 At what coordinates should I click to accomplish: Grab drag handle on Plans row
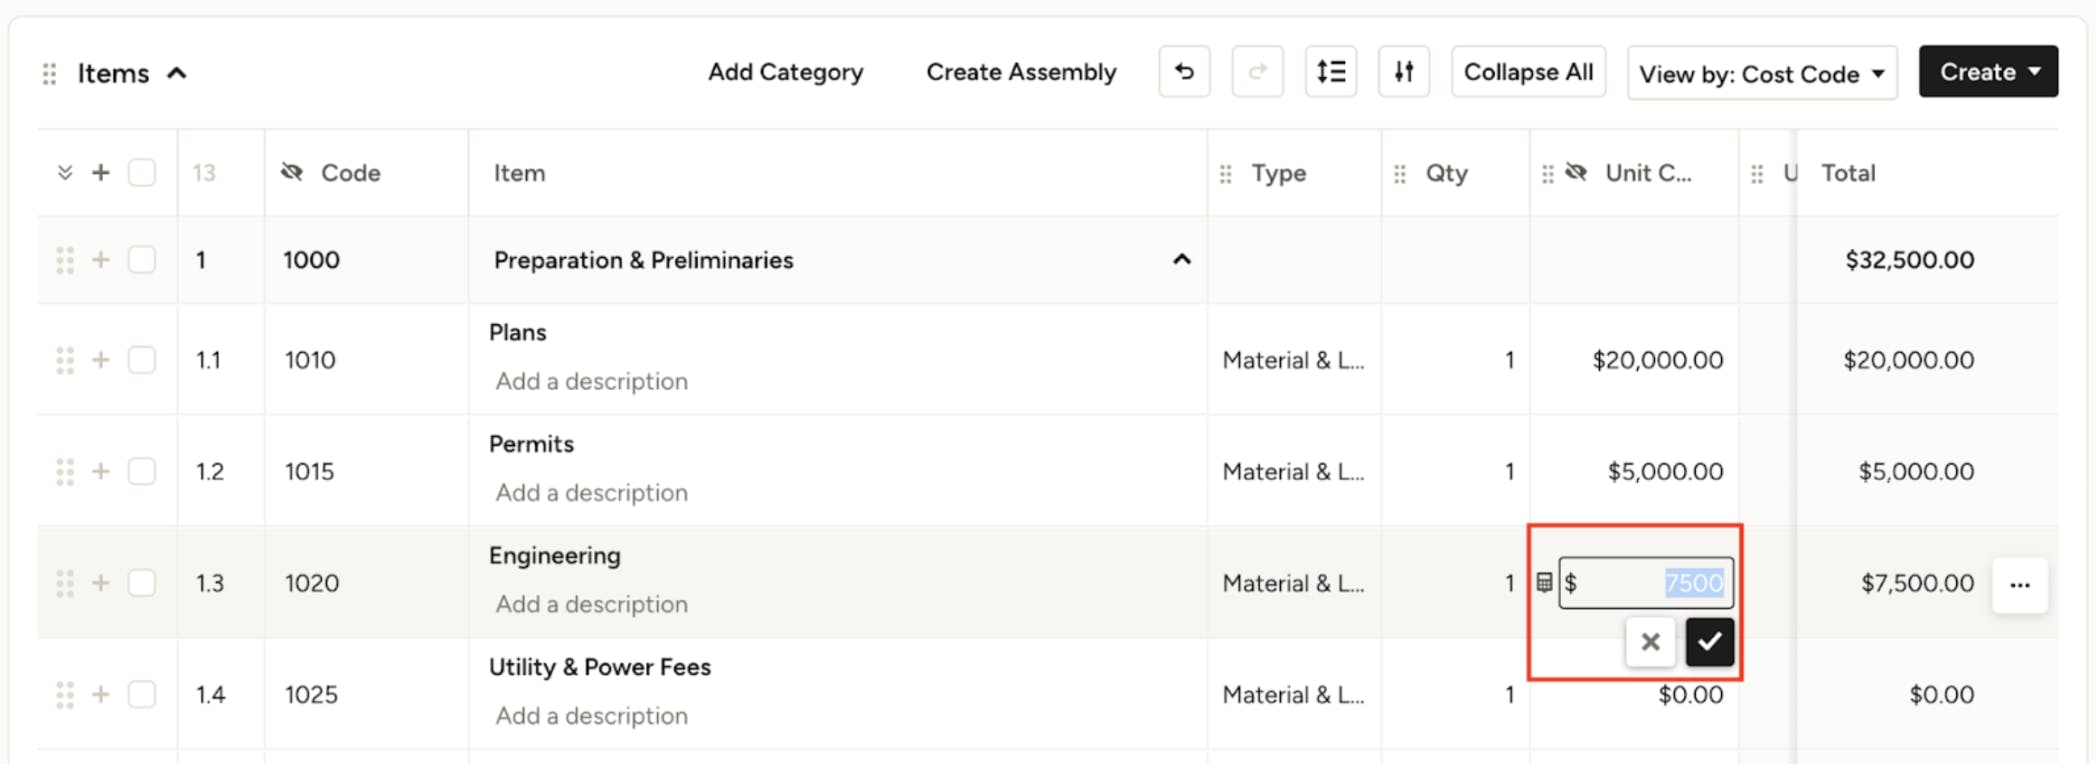(x=65, y=360)
